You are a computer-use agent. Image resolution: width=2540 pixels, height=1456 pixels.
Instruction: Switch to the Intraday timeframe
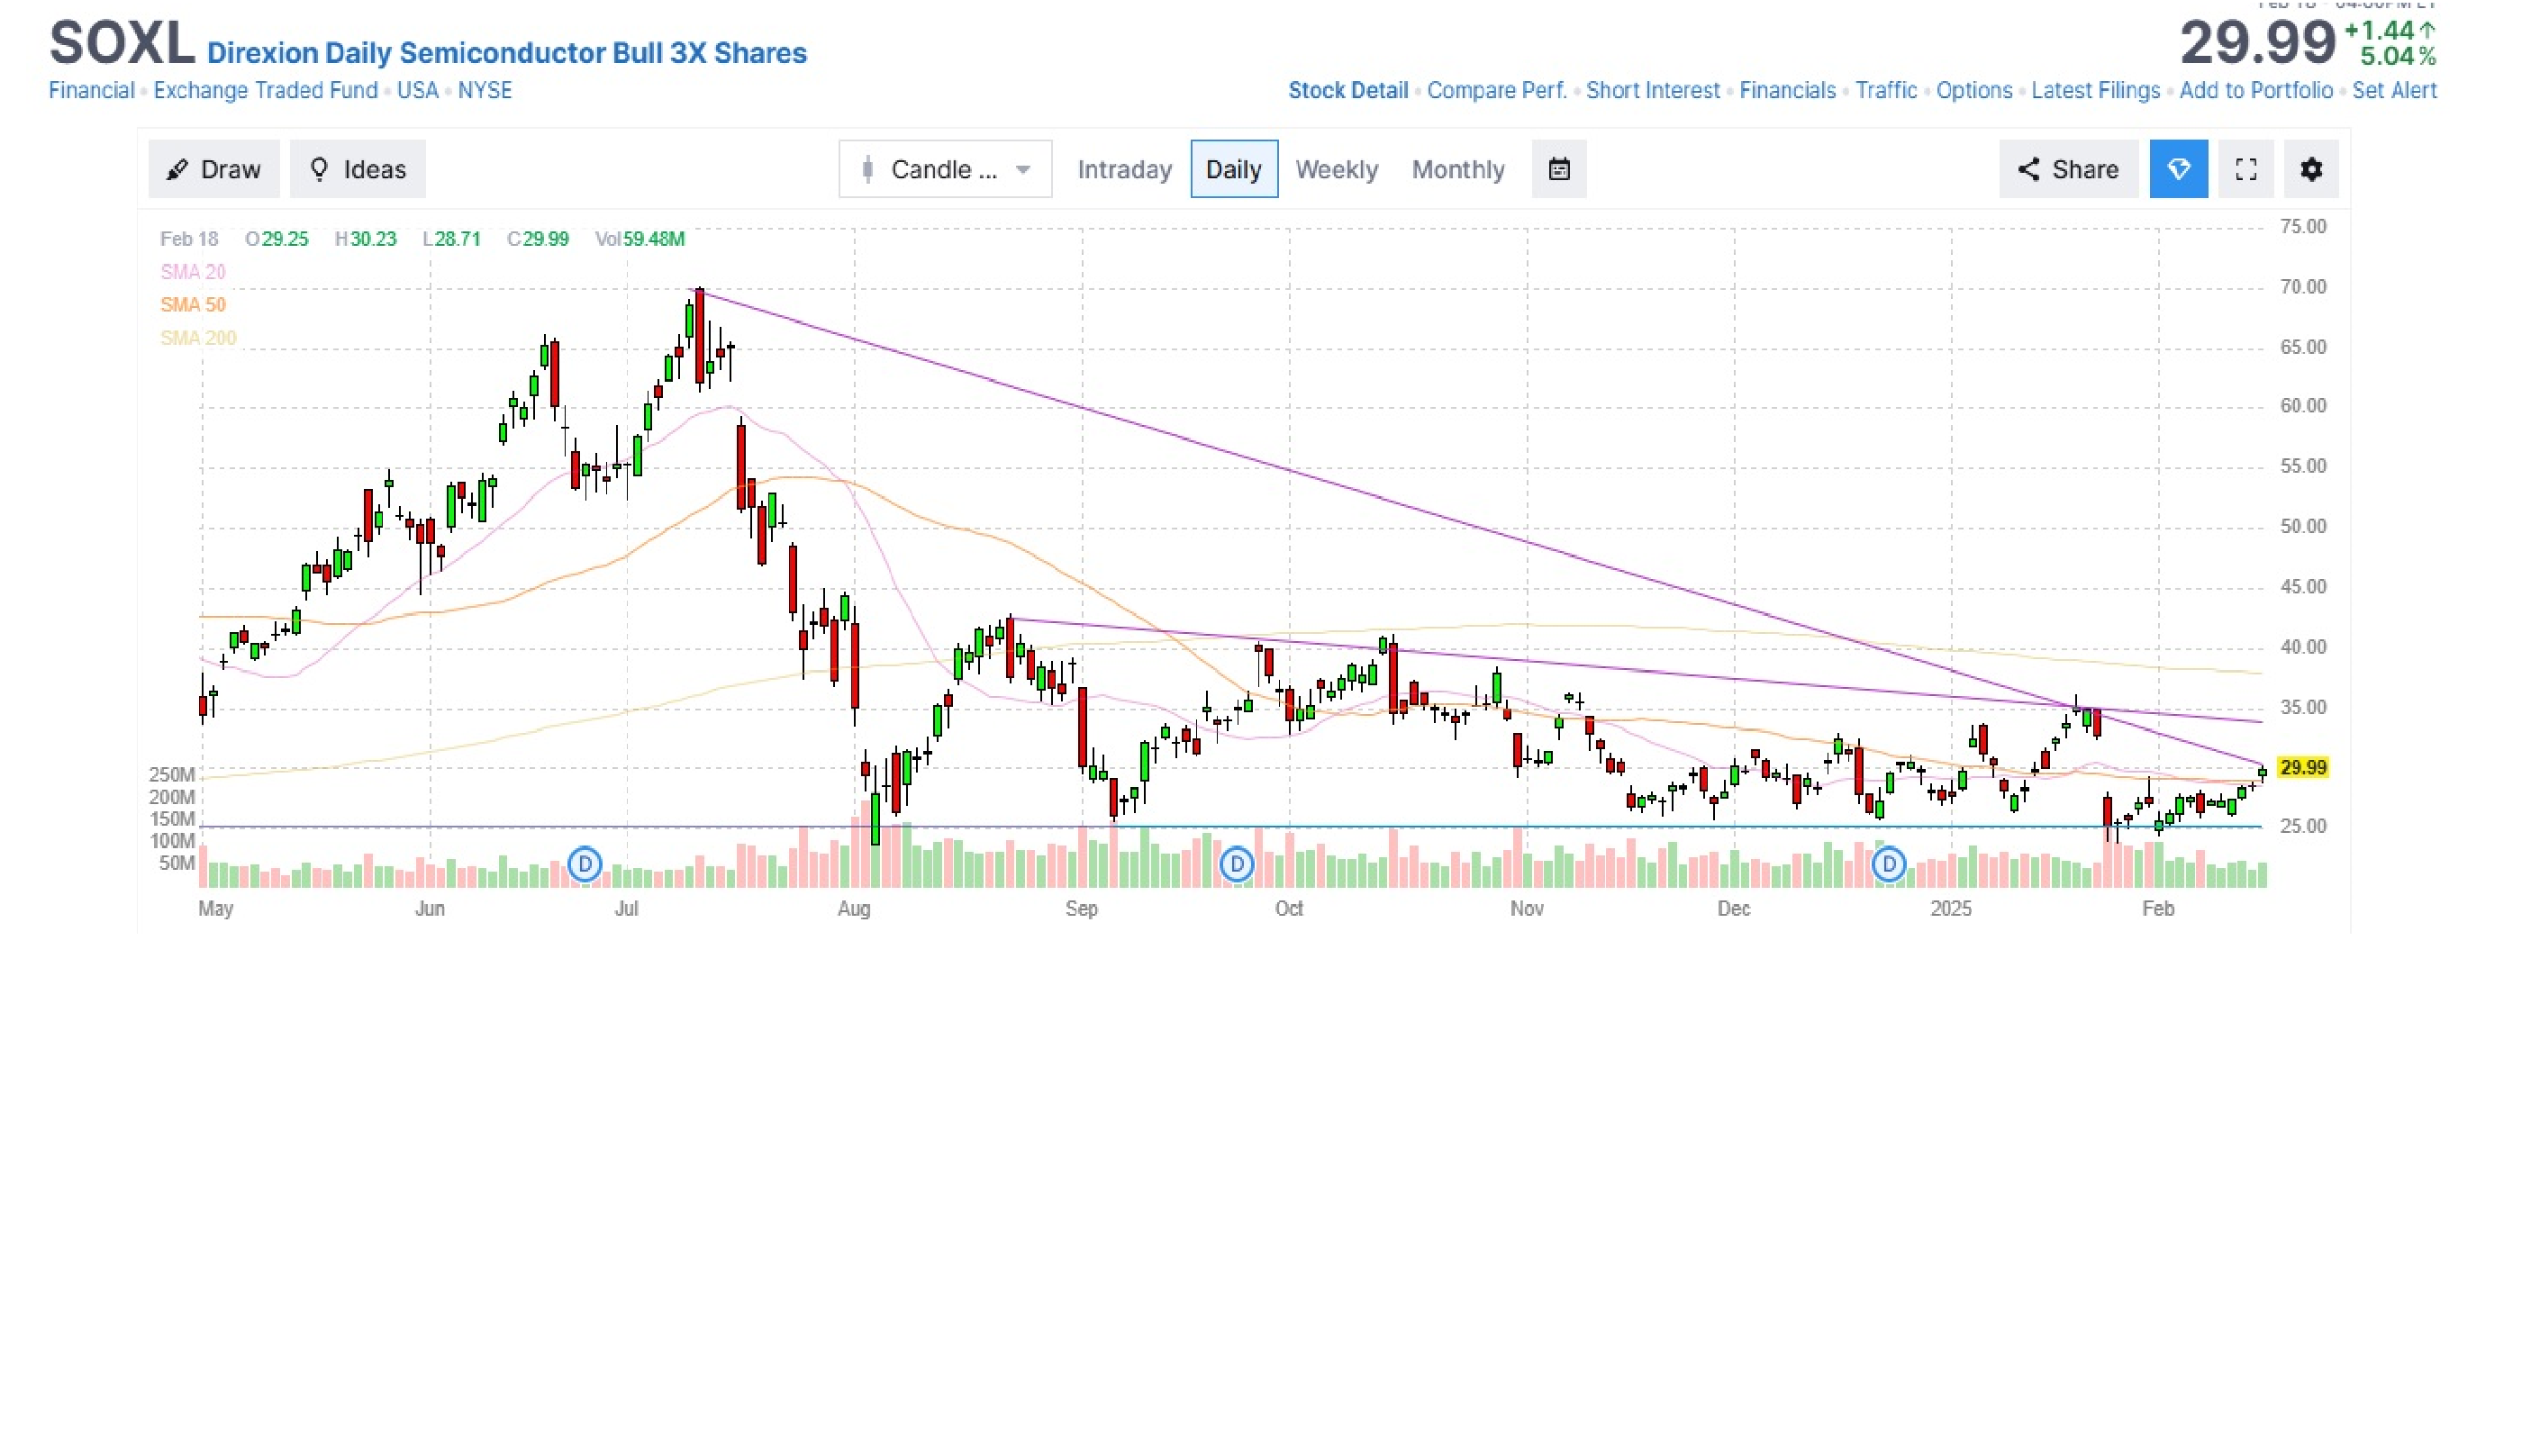(x=1124, y=169)
